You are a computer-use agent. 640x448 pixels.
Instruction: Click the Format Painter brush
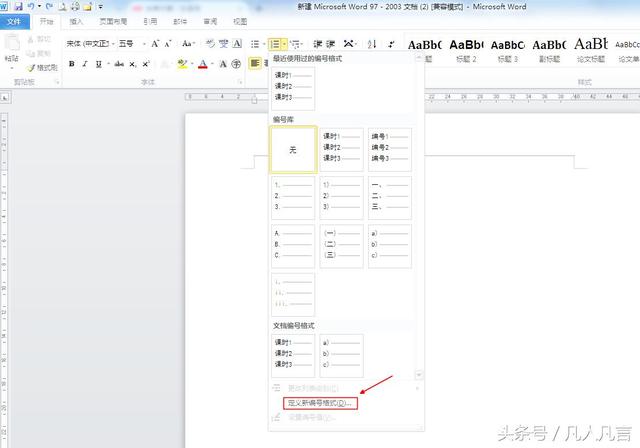pyautogui.click(x=31, y=68)
